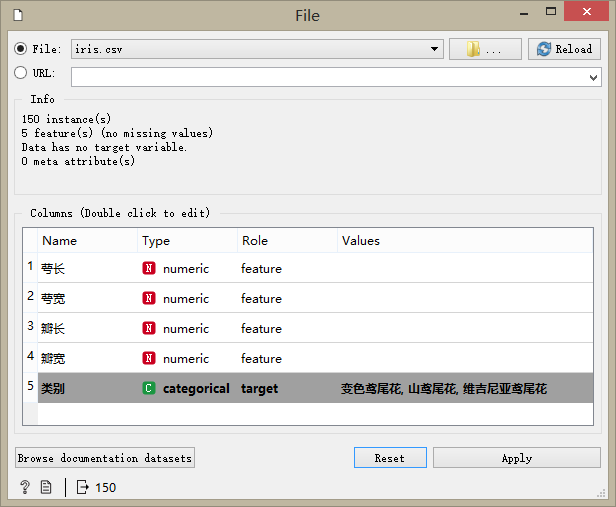Click the Type column header
Screen dimensions: 616x507
pyautogui.click(x=187, y=240)
